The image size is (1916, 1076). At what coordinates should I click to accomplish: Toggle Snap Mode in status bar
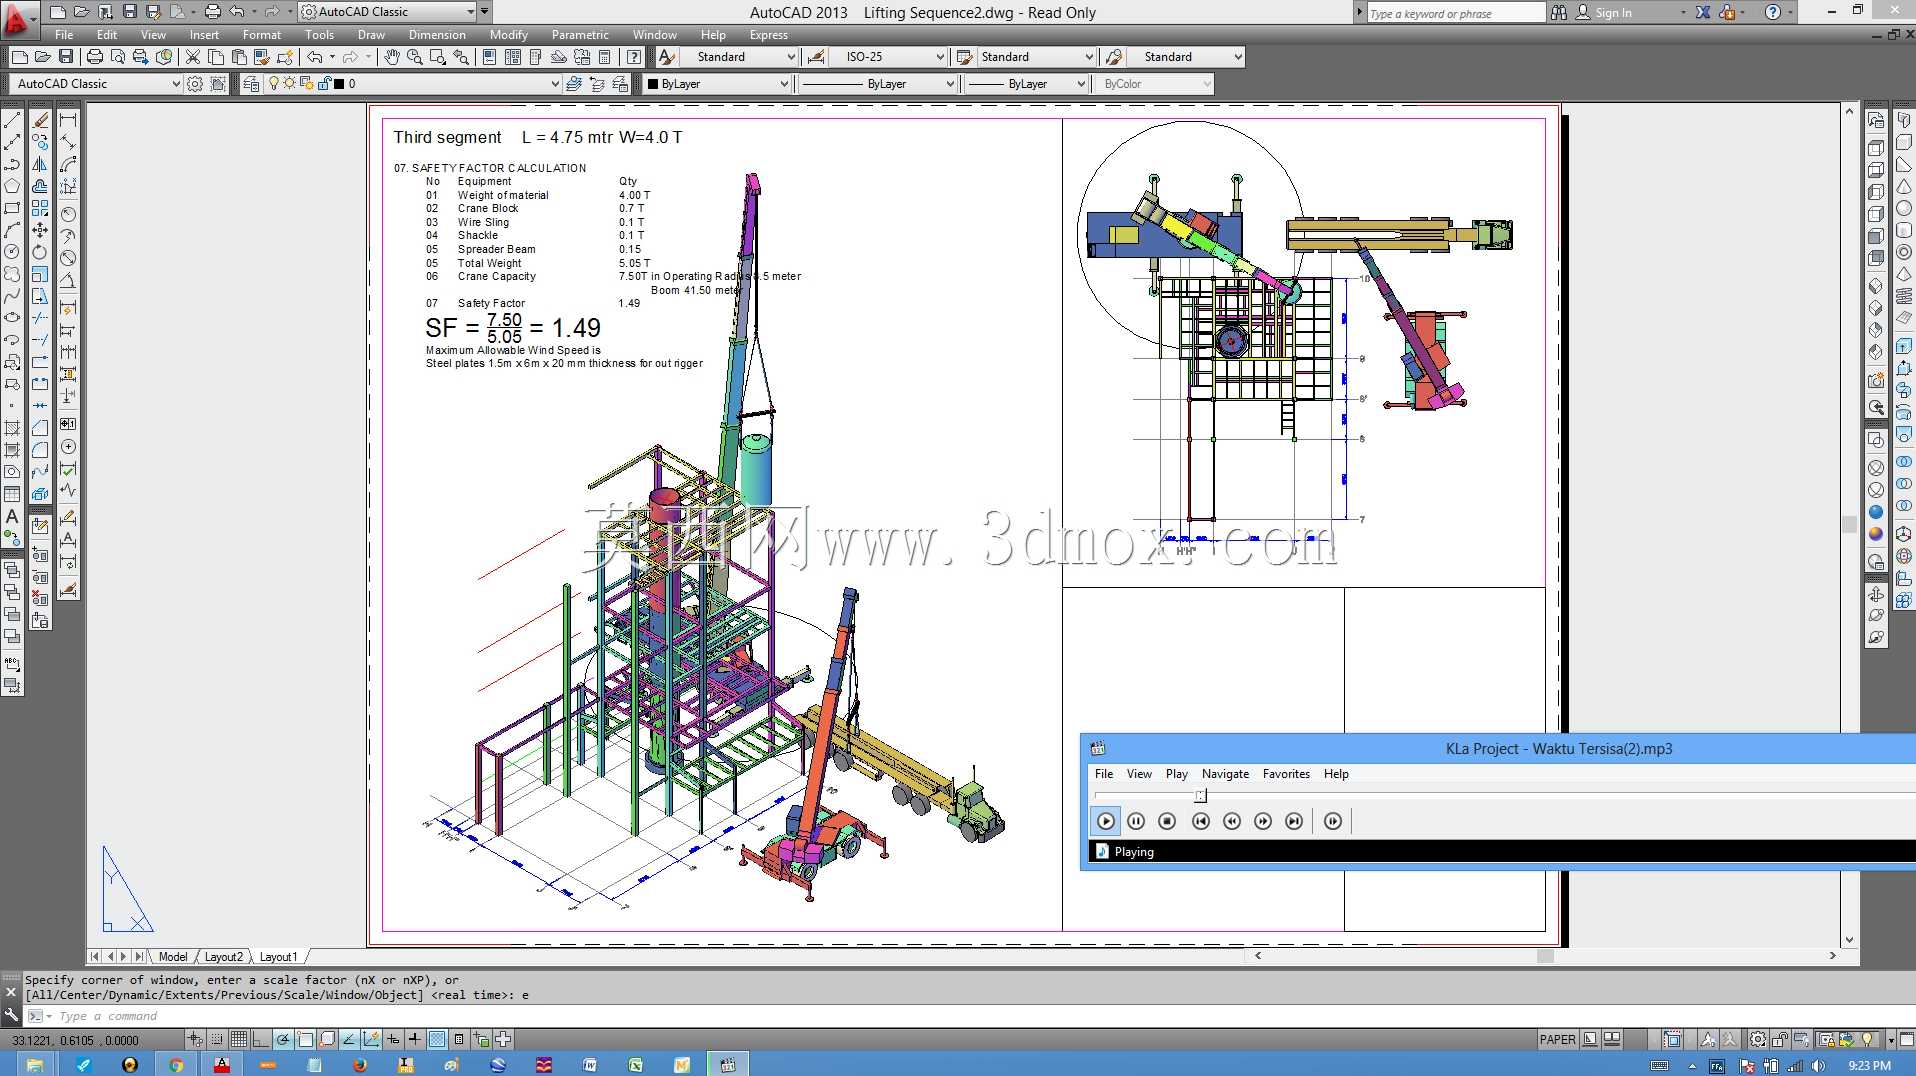(x=217, y=1040)
